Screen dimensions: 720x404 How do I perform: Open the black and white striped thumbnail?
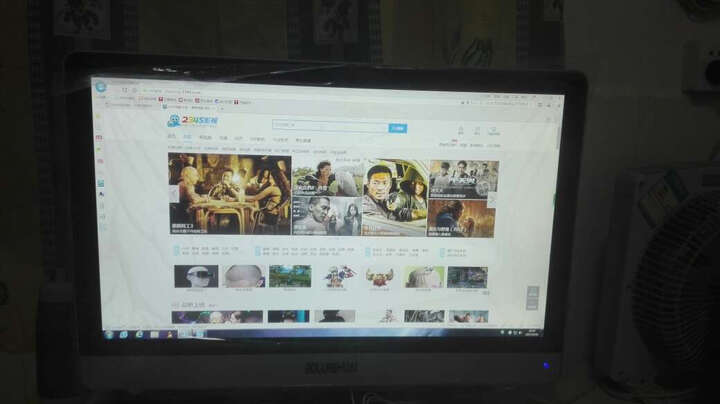click(424, 316)
